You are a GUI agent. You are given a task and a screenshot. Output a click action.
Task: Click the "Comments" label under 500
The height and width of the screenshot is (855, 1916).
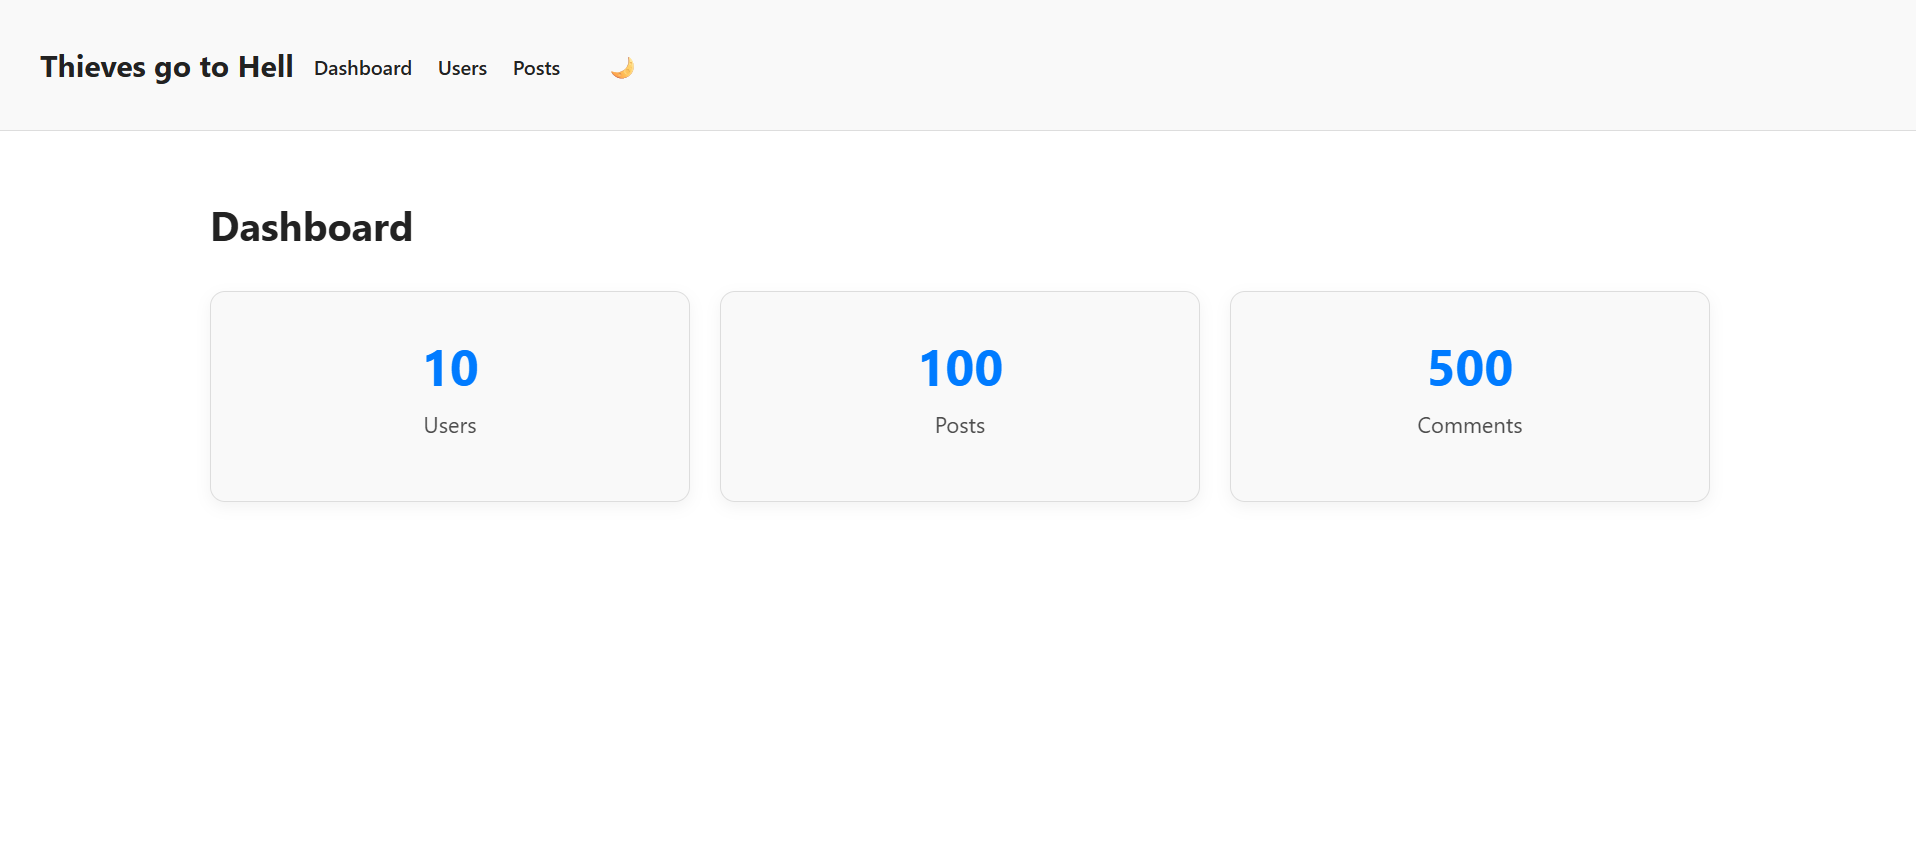coord(1469,425)
